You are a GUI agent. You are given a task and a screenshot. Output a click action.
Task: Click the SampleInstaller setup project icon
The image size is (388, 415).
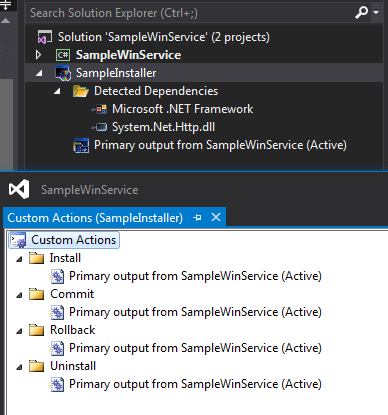(63, 73)
